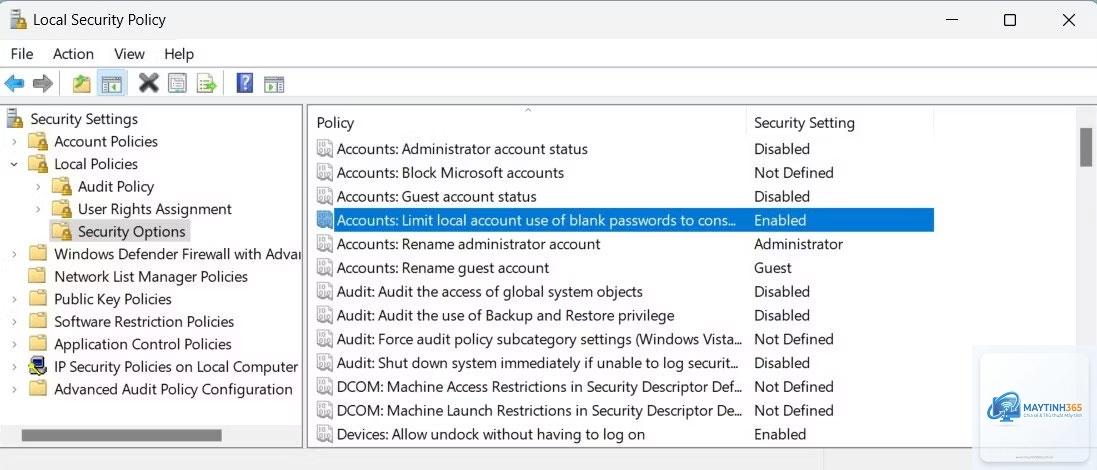The width and height of the screenshot is (1097, 470).
Task: Click the Audit Policy folder icon
Action: (x=62, y=186)
